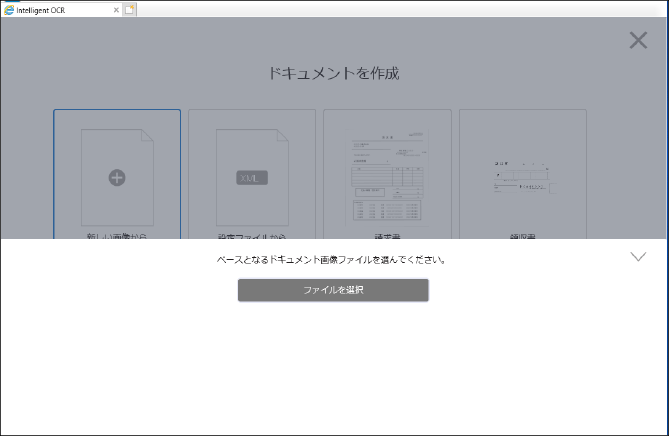Click the 設定ファイルから card label
The height and width of the screenshot is (436, 669).
coord(252,236)
